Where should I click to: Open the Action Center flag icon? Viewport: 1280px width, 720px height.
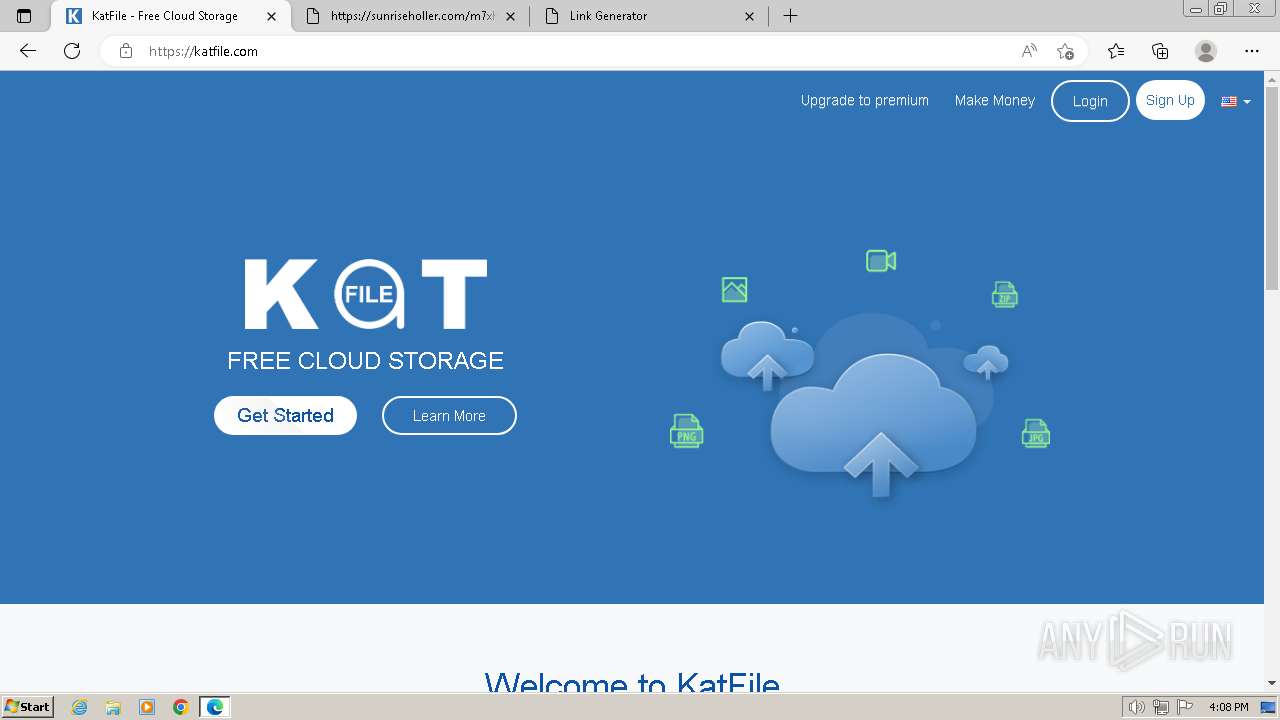coord(1185,707)
